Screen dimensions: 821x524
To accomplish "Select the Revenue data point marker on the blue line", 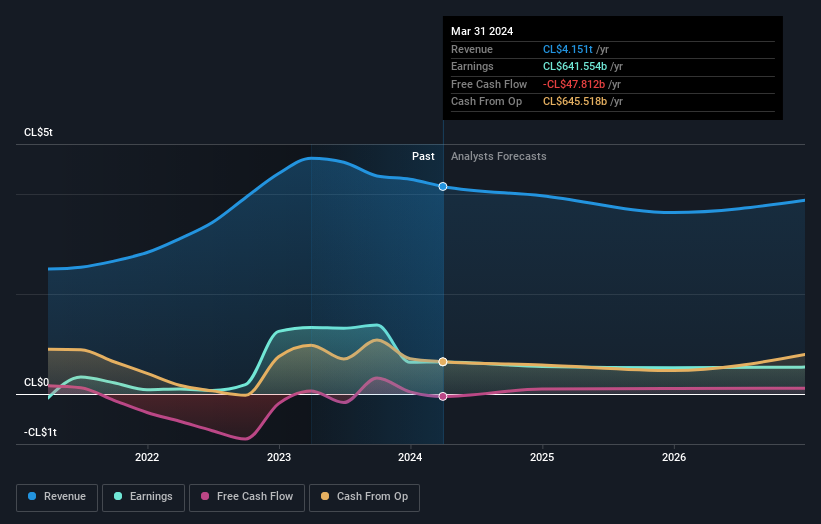I will (443, 186).
